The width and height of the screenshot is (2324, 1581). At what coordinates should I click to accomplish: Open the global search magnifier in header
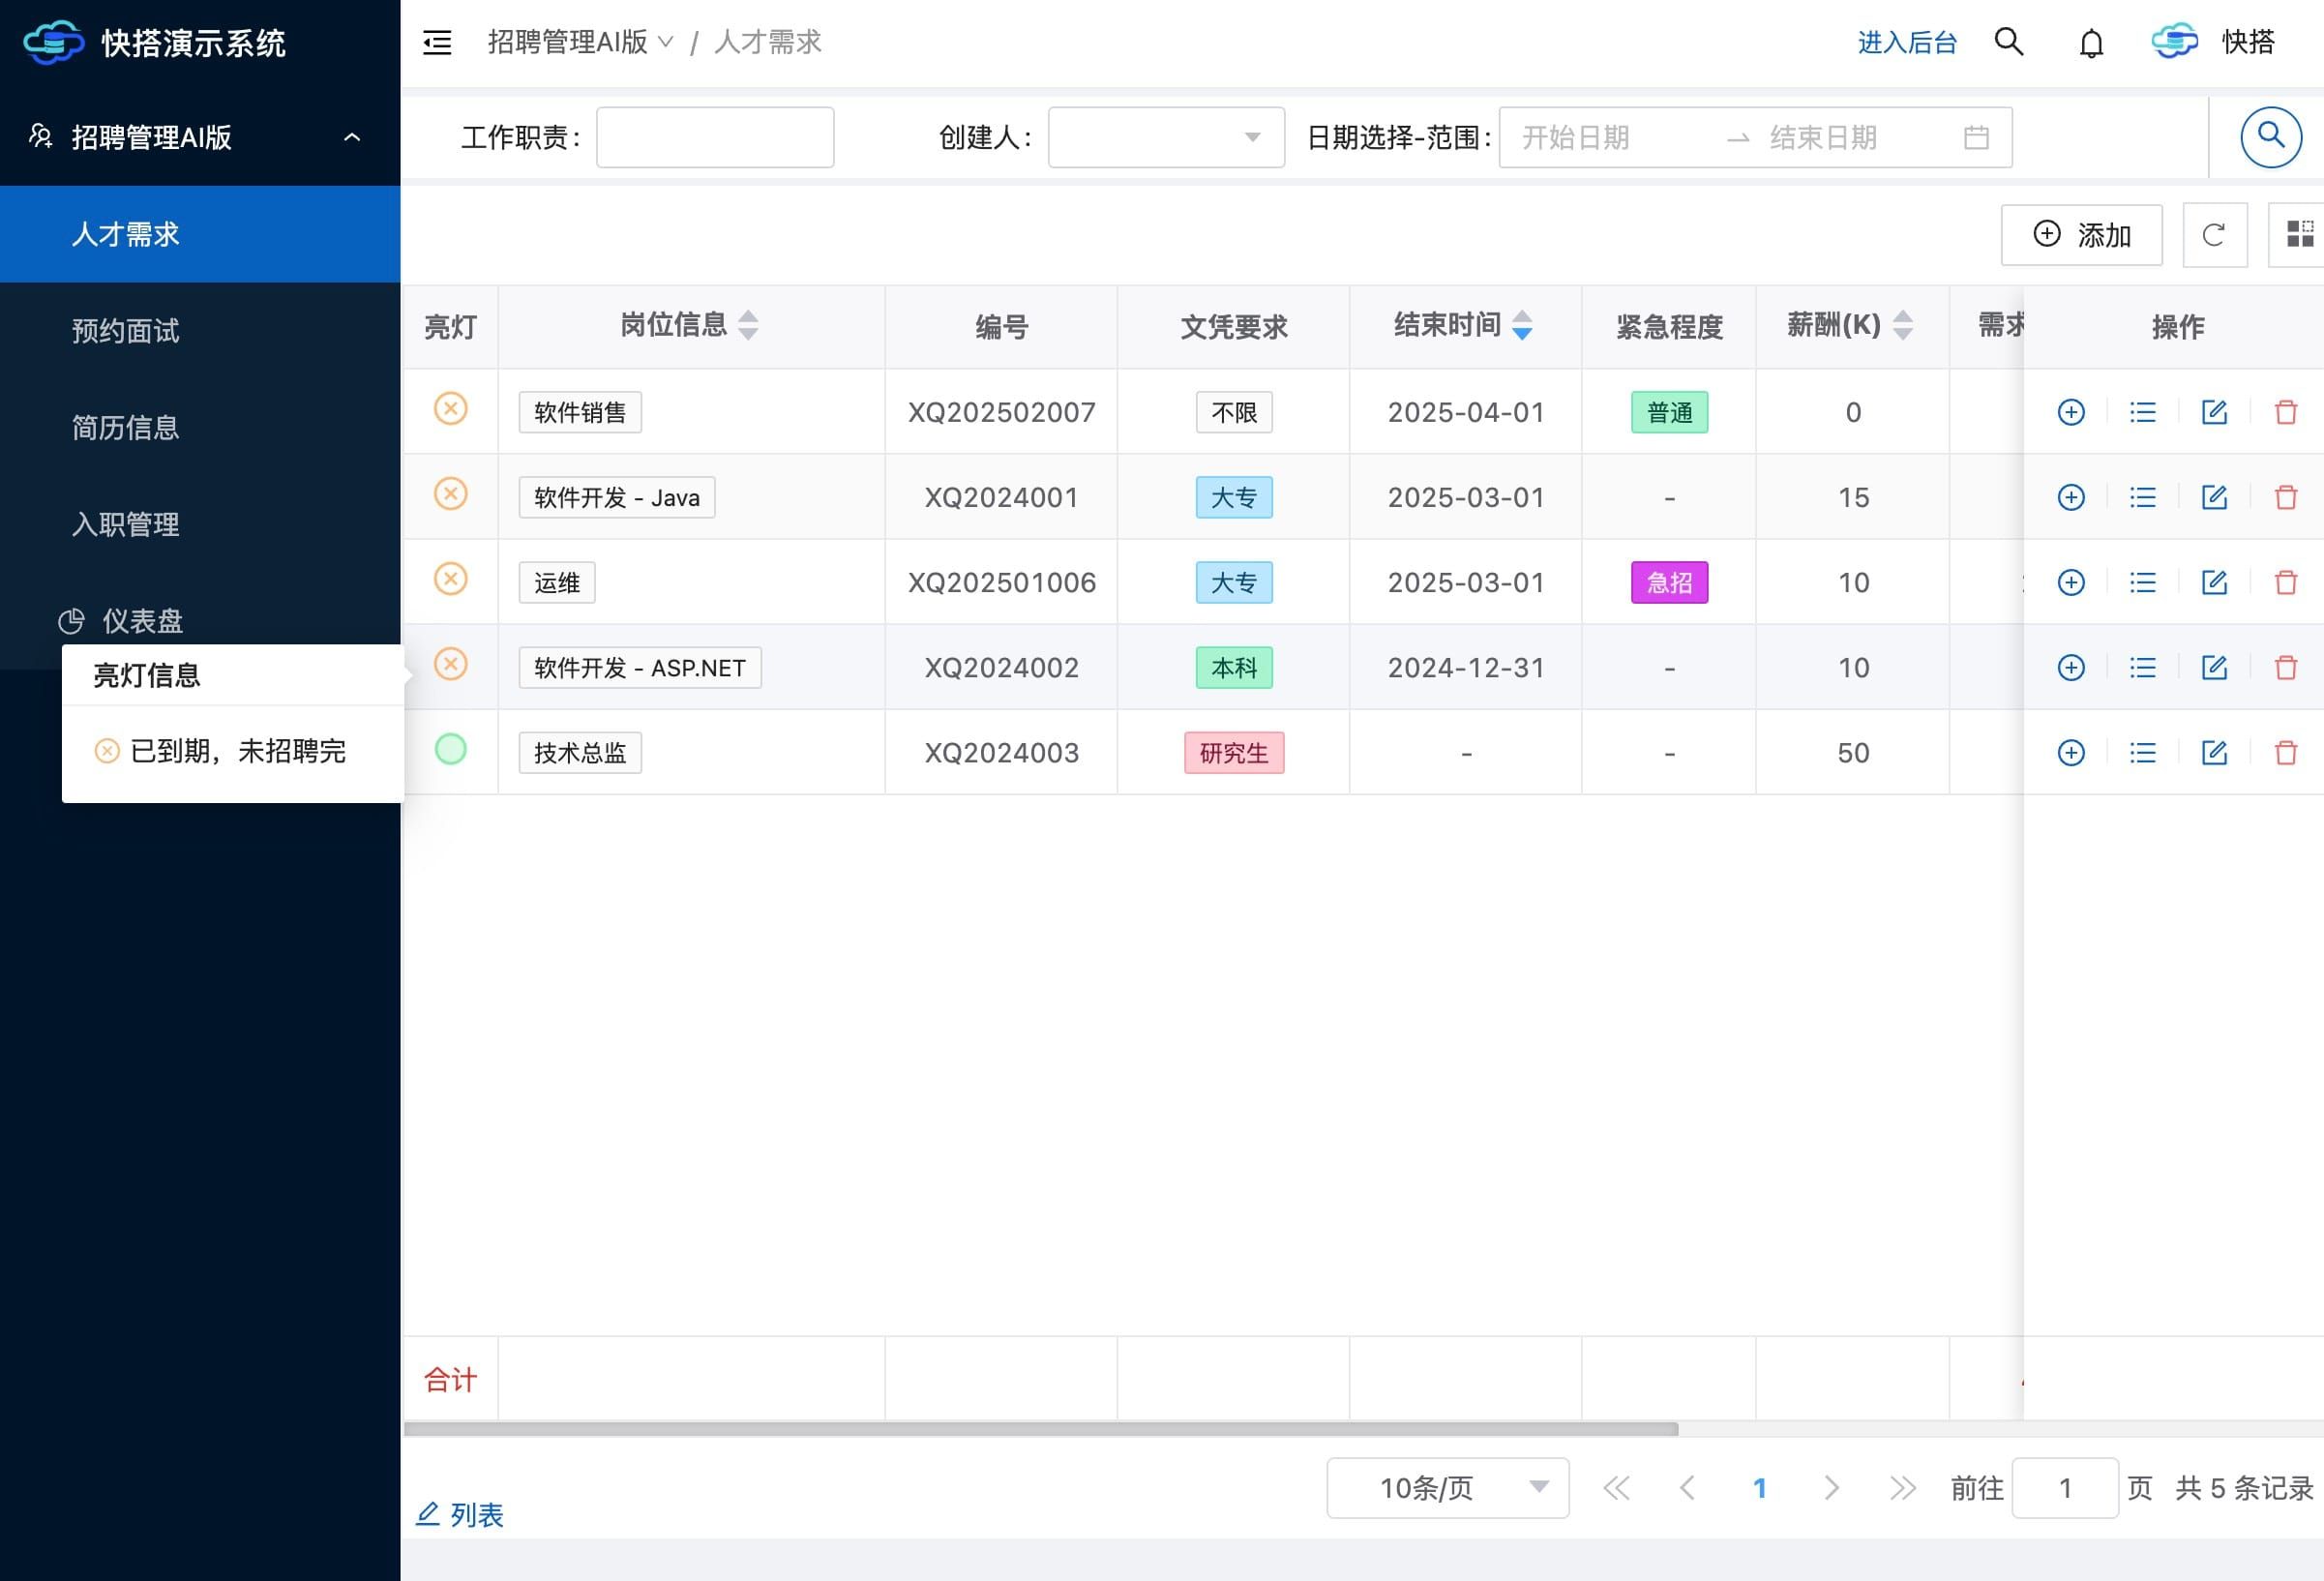2009,42
